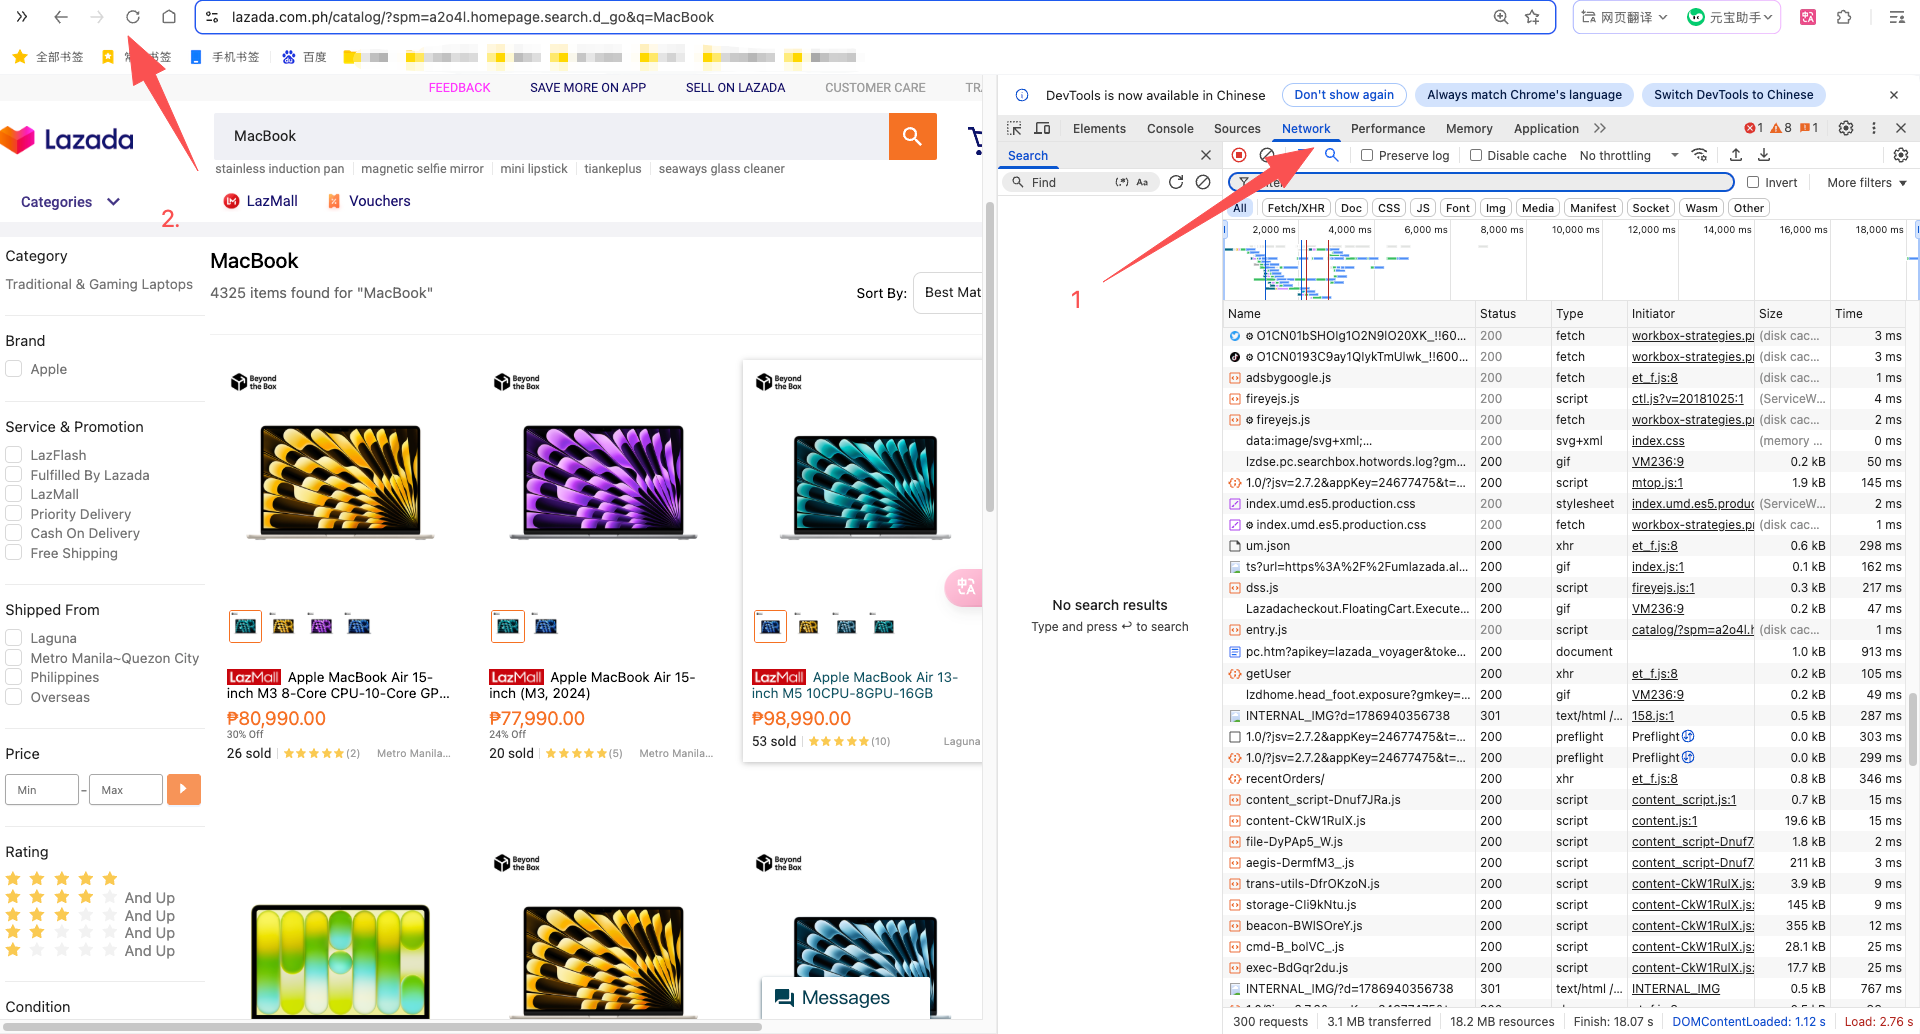1920x1034 pixels.
Task: Open the browser home page icon
Action: coord(169,17)
